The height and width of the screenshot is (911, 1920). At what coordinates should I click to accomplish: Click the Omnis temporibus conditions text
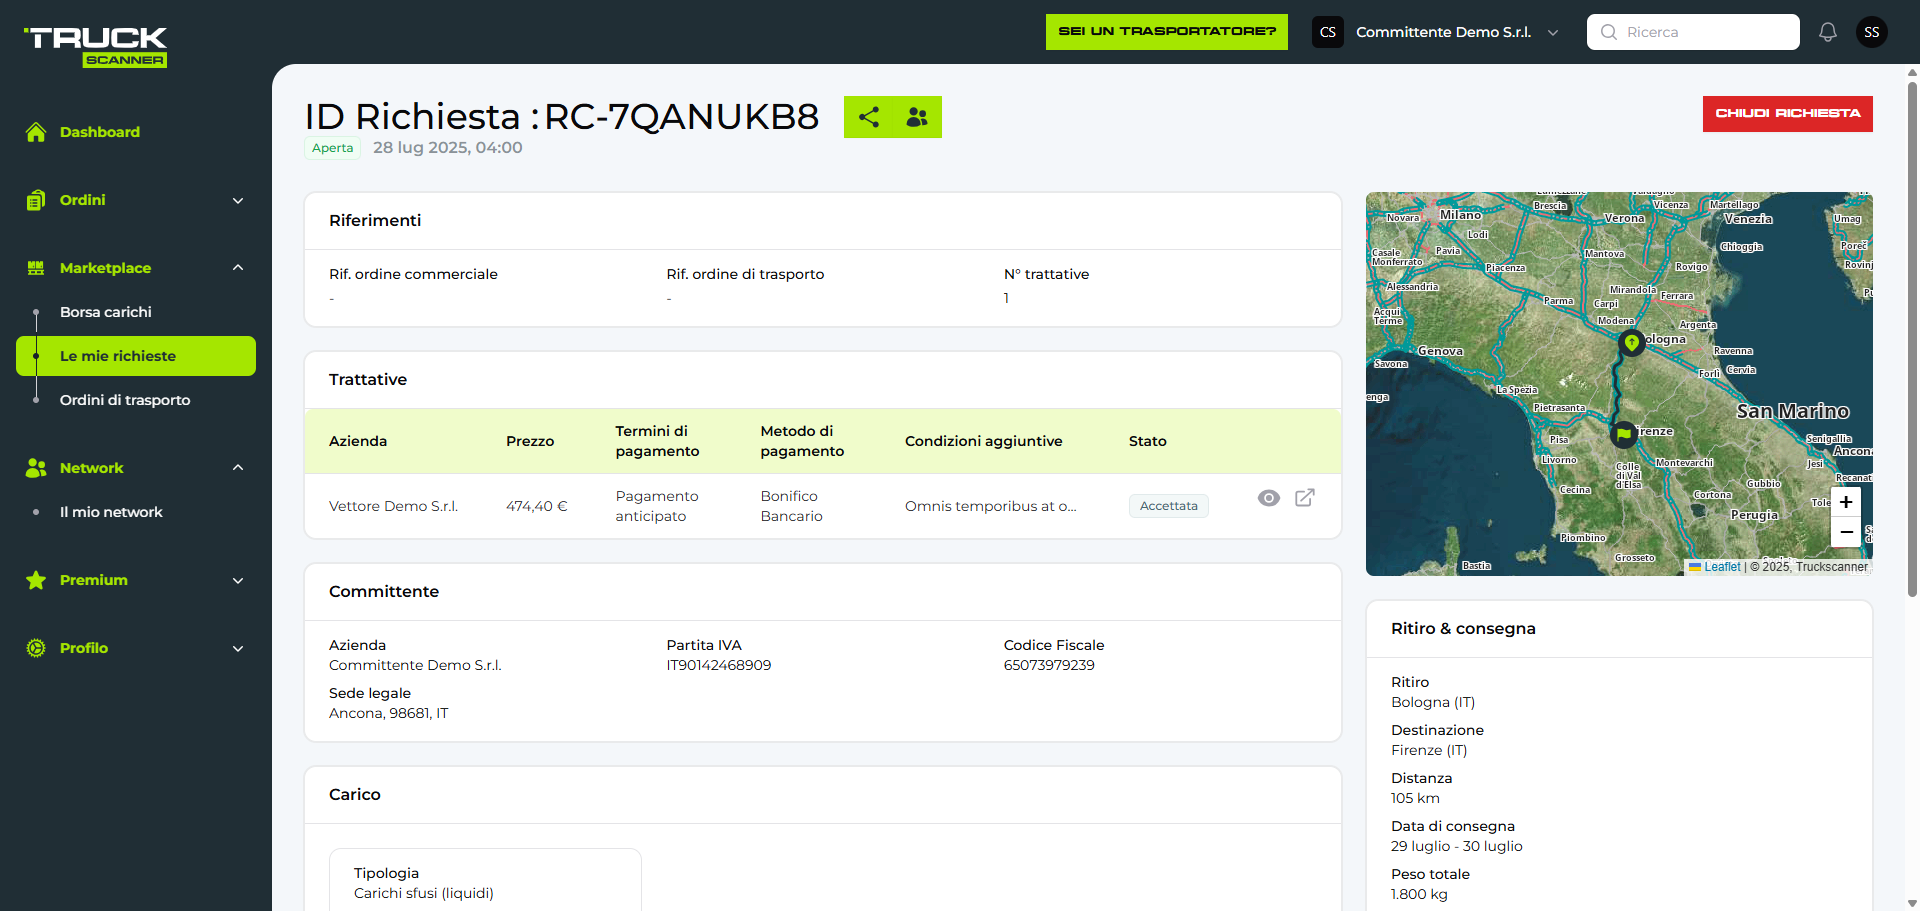coord(991,506)
